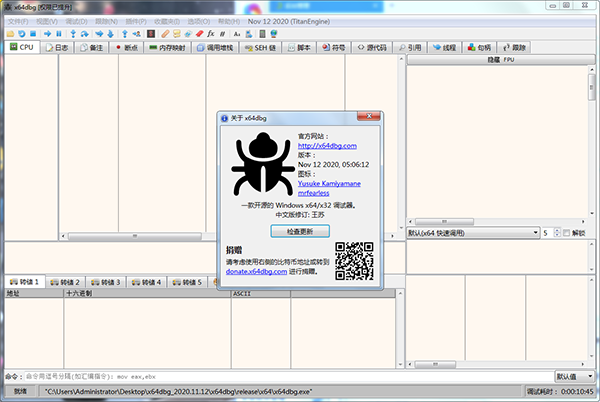Click the 检查更新 button
The height and width of the screenshot is (402, 600).
pyautogui.click(x=299, y=231)
